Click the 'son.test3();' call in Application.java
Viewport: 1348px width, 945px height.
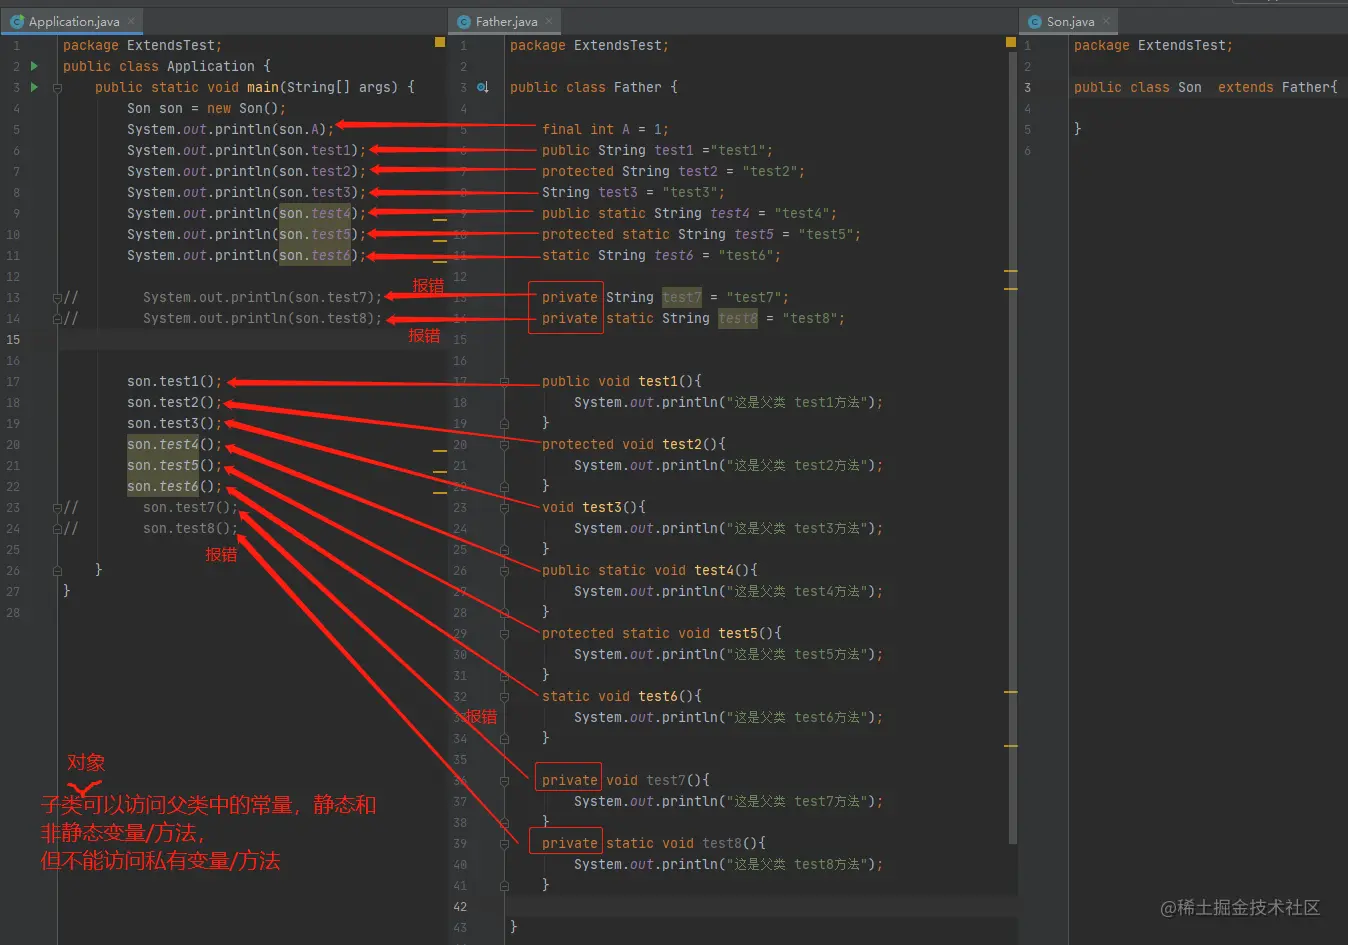click(x=174, y=423)
